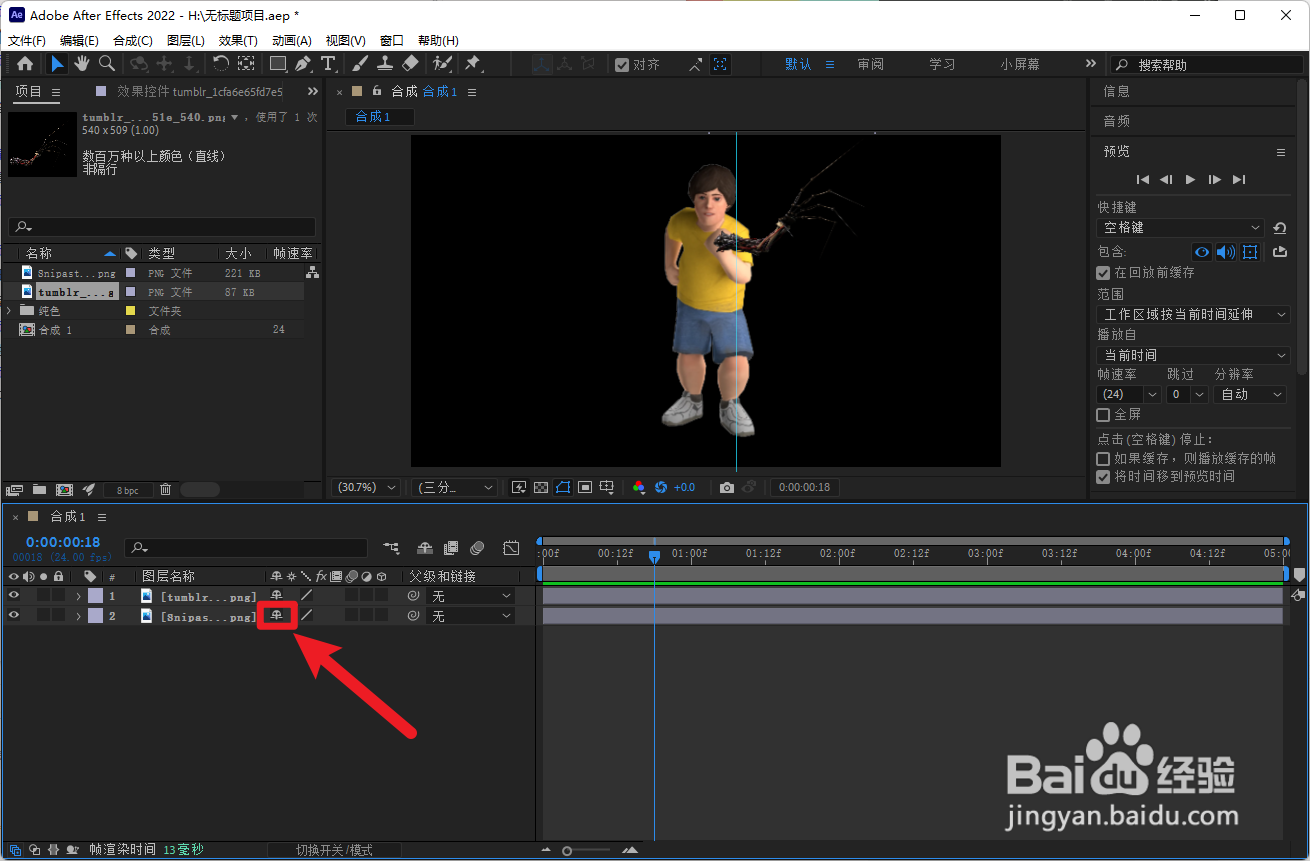Viewport: 1310px width, 861px height.
Task: Toggle Fast Previews icon in viewer
Action: click(519, 488)
